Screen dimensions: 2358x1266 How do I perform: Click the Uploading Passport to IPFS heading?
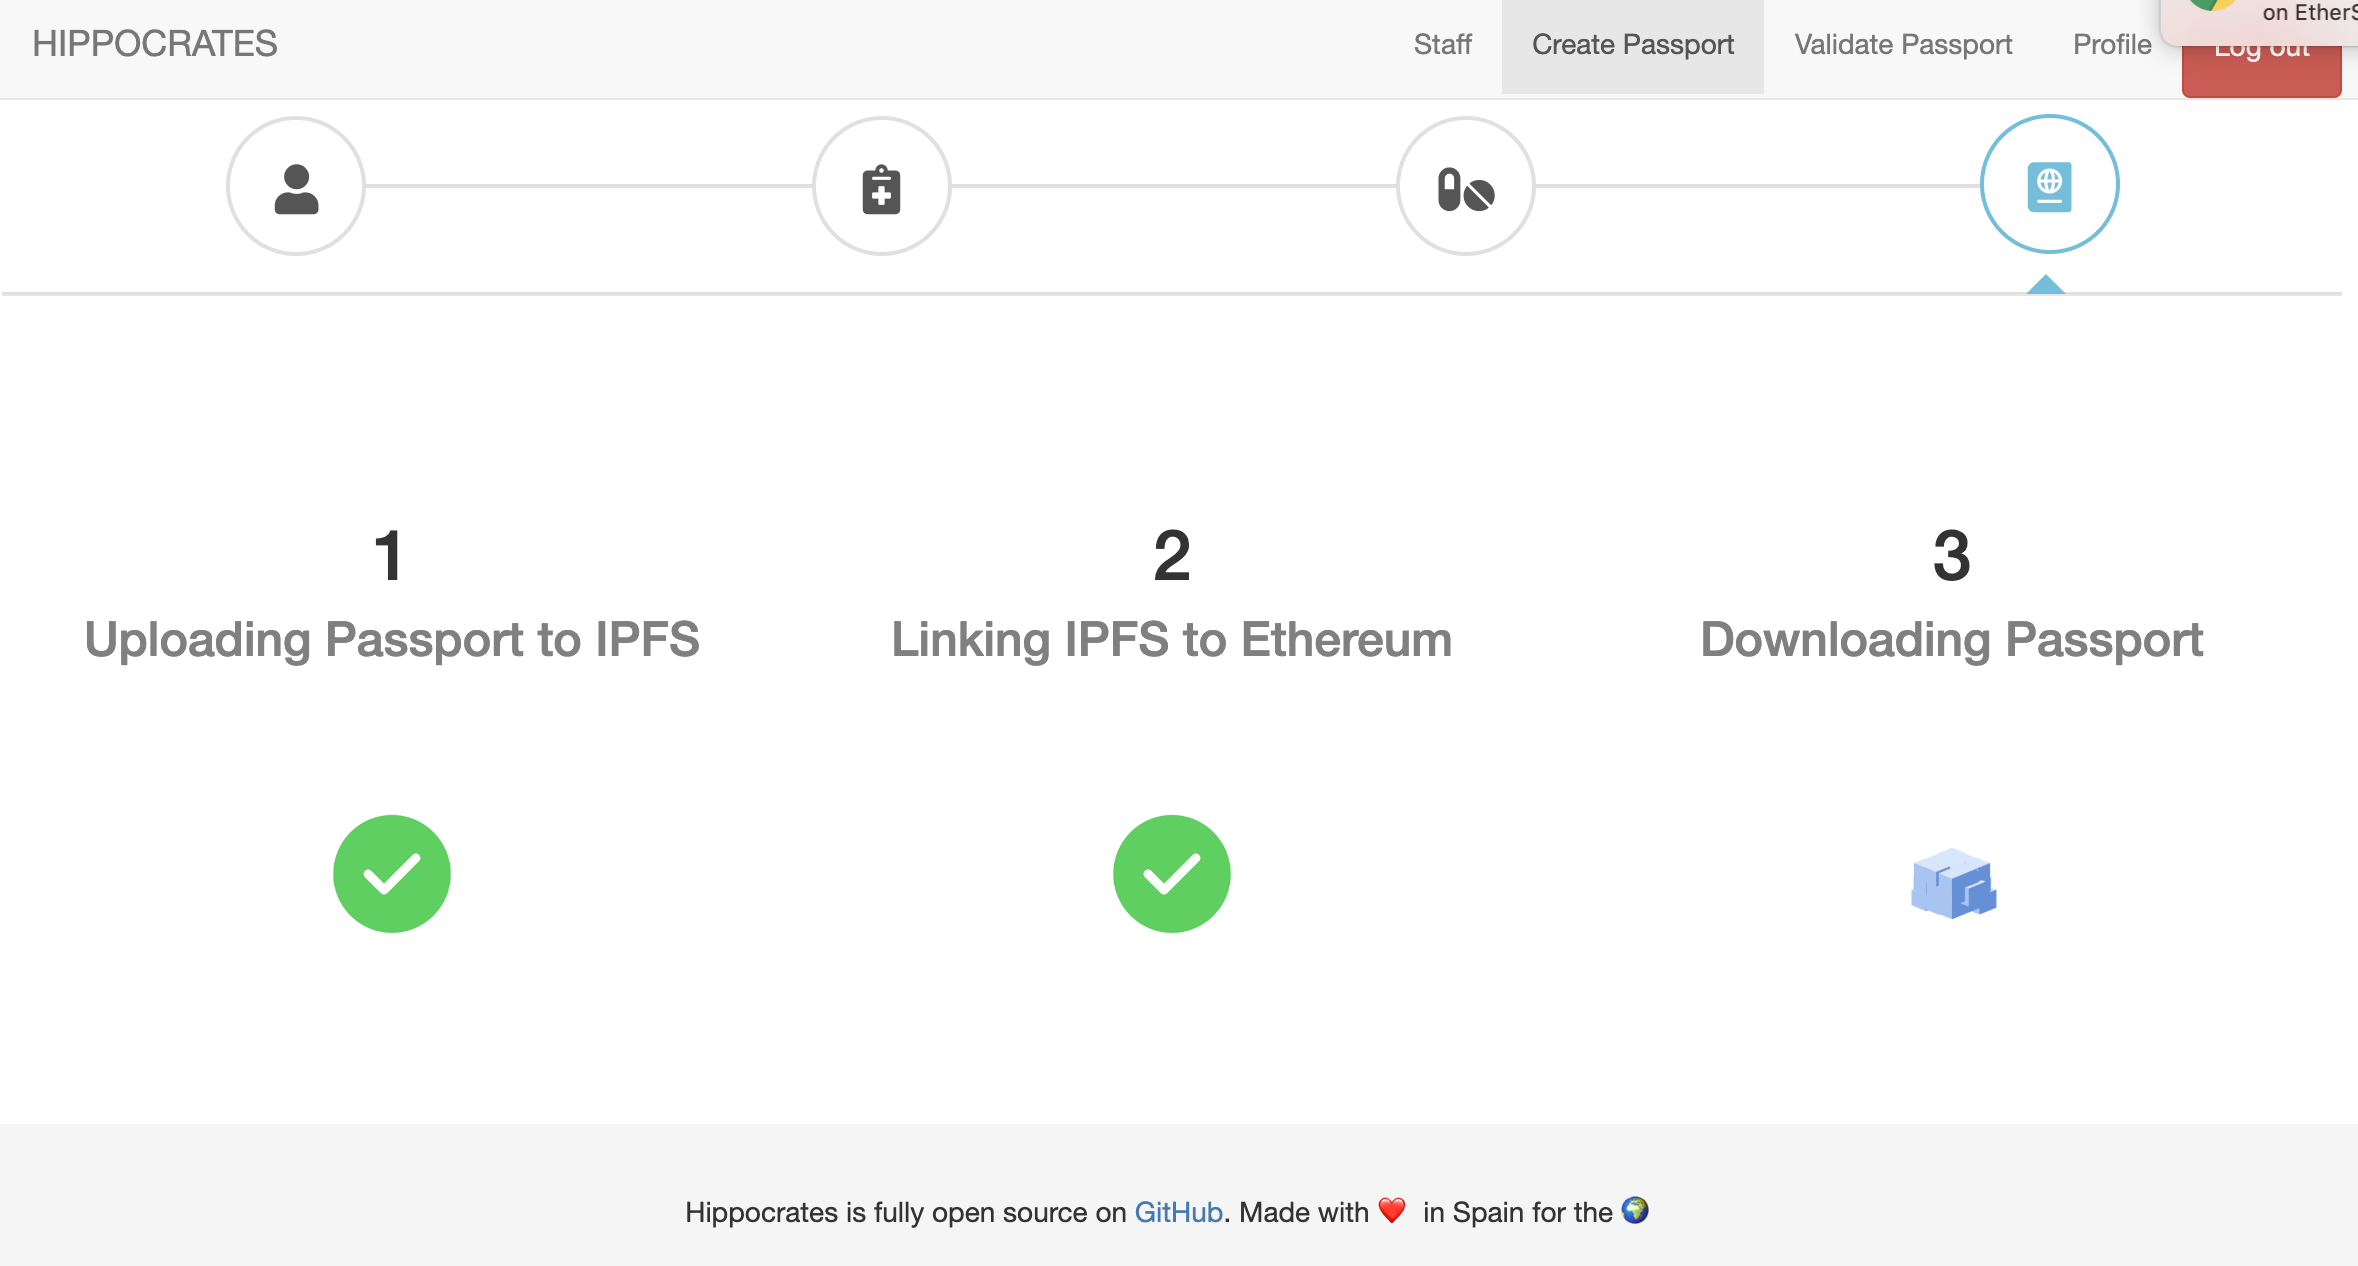coord(392,640)
